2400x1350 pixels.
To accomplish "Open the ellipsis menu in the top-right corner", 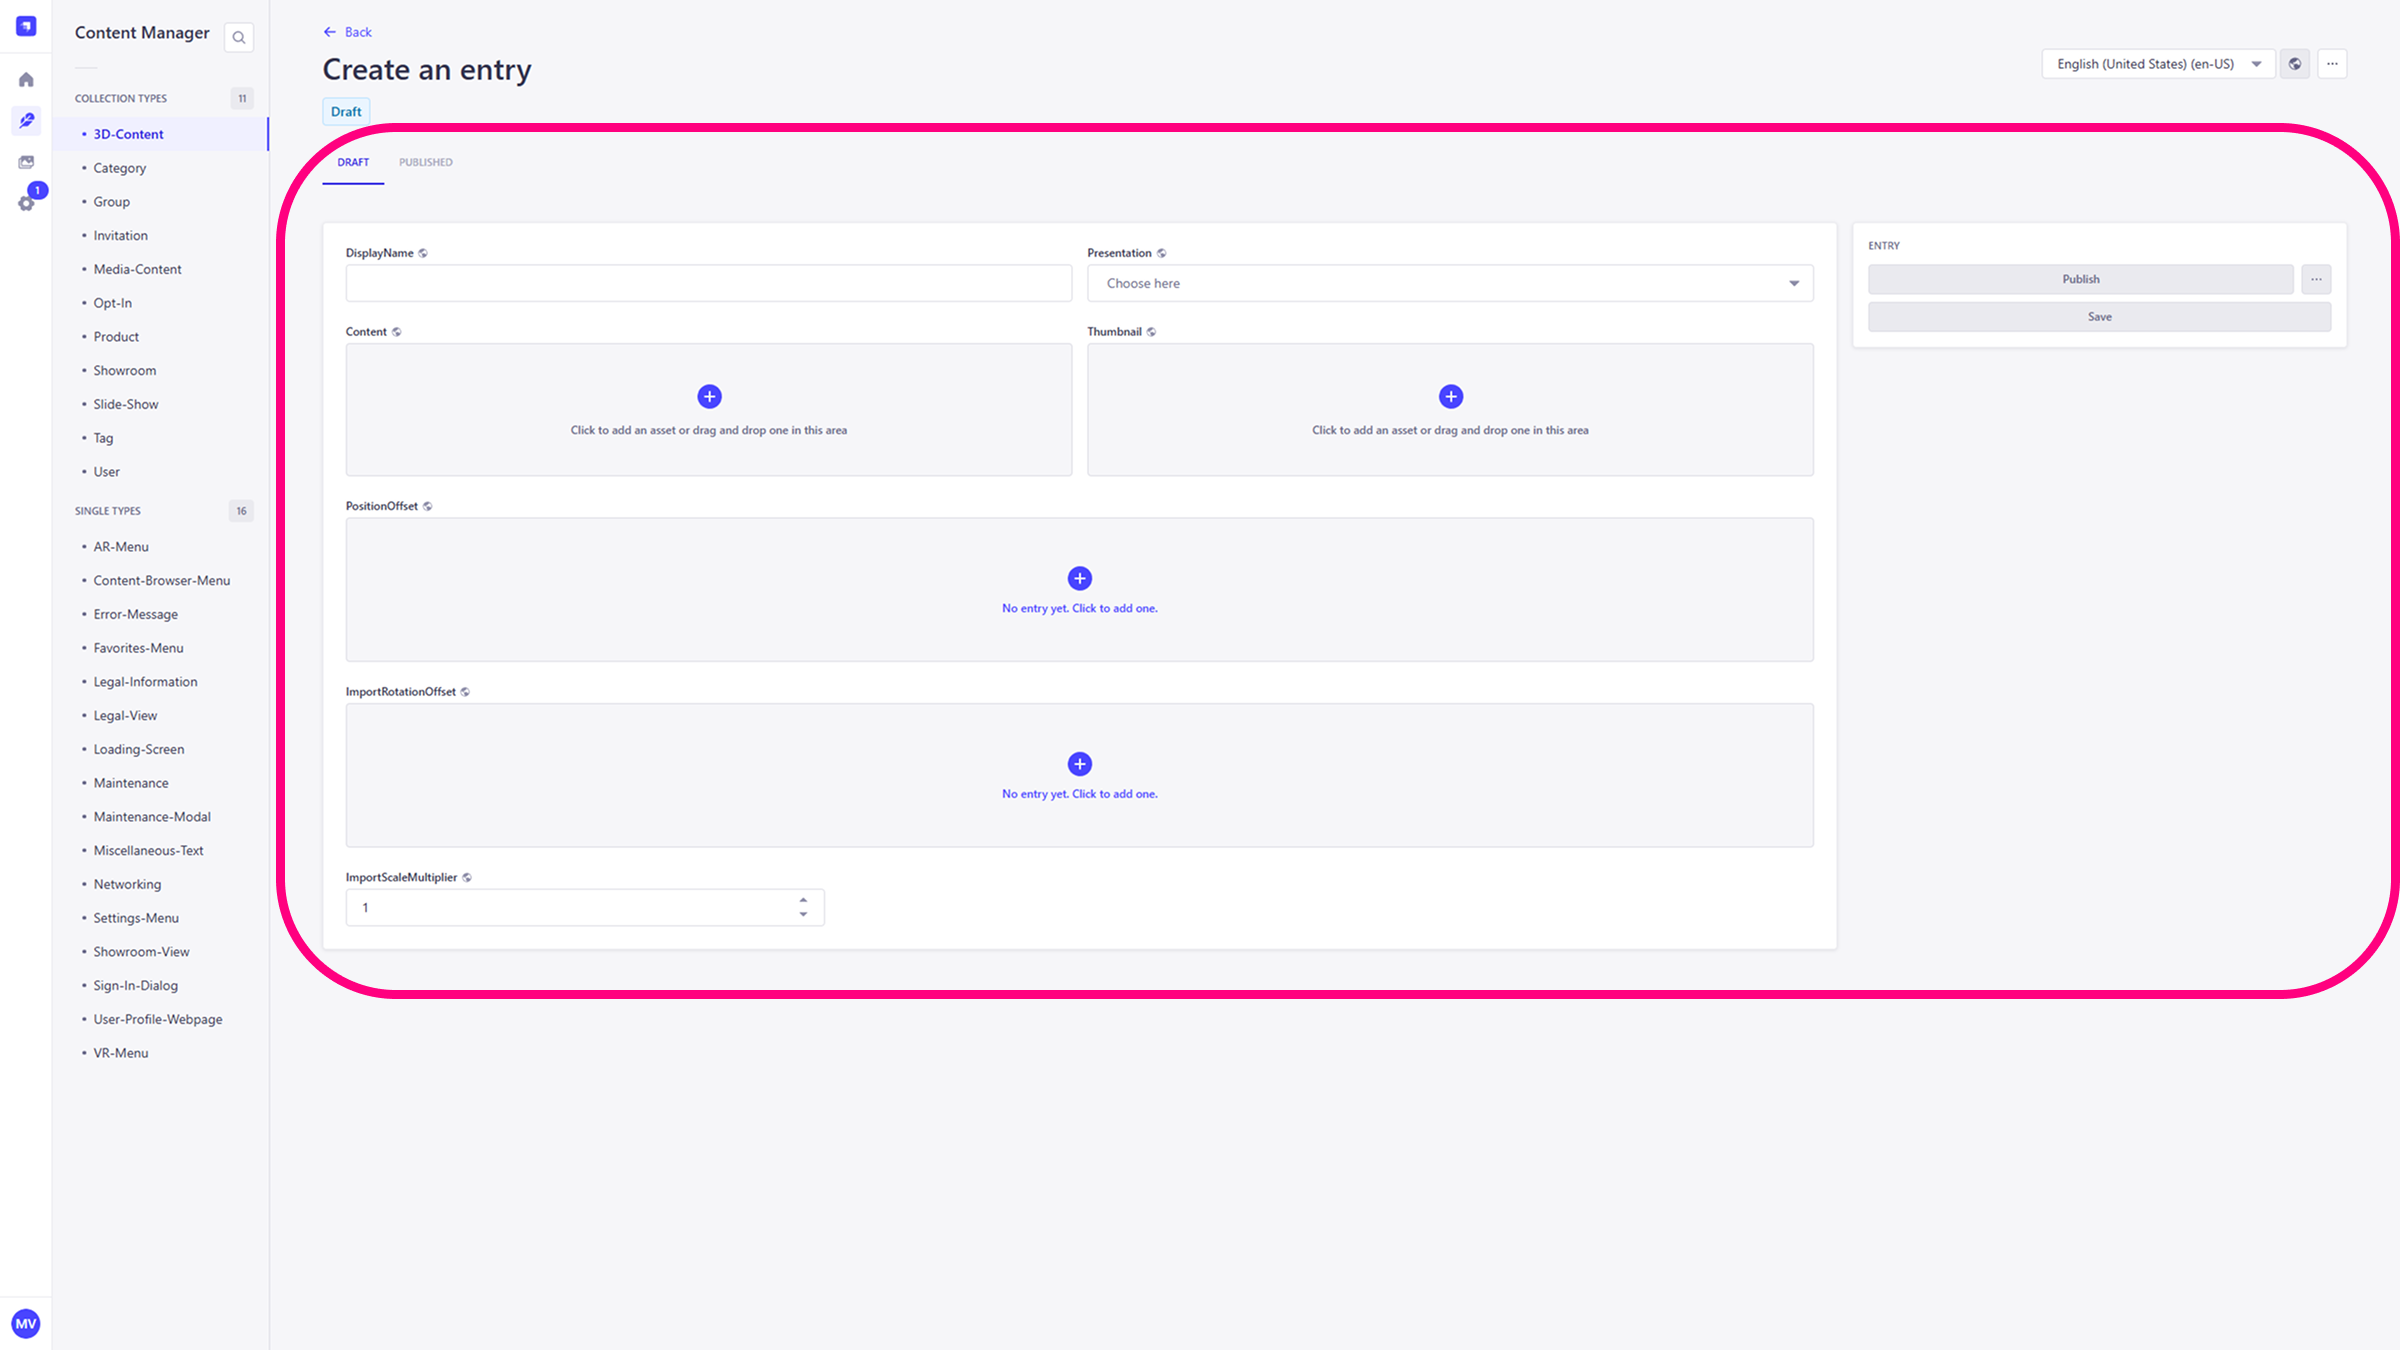I will [x=2332, y=63].
